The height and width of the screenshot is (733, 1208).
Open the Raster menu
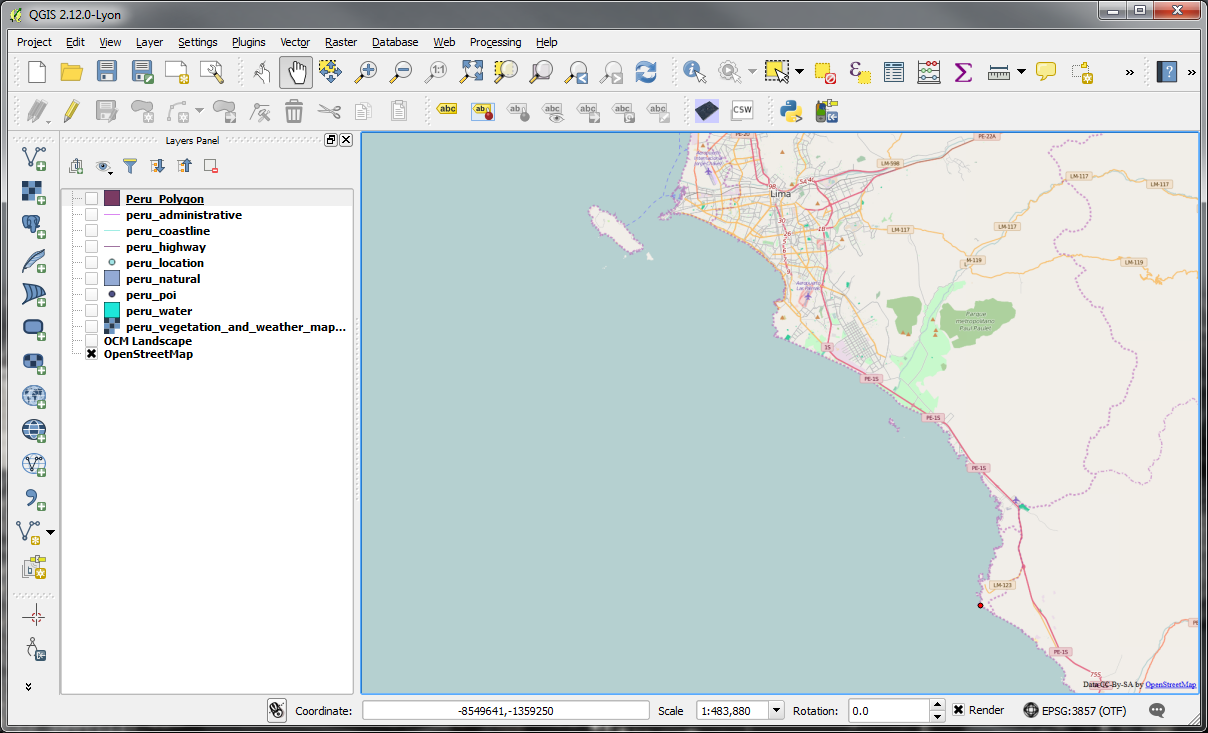[341, 42]
